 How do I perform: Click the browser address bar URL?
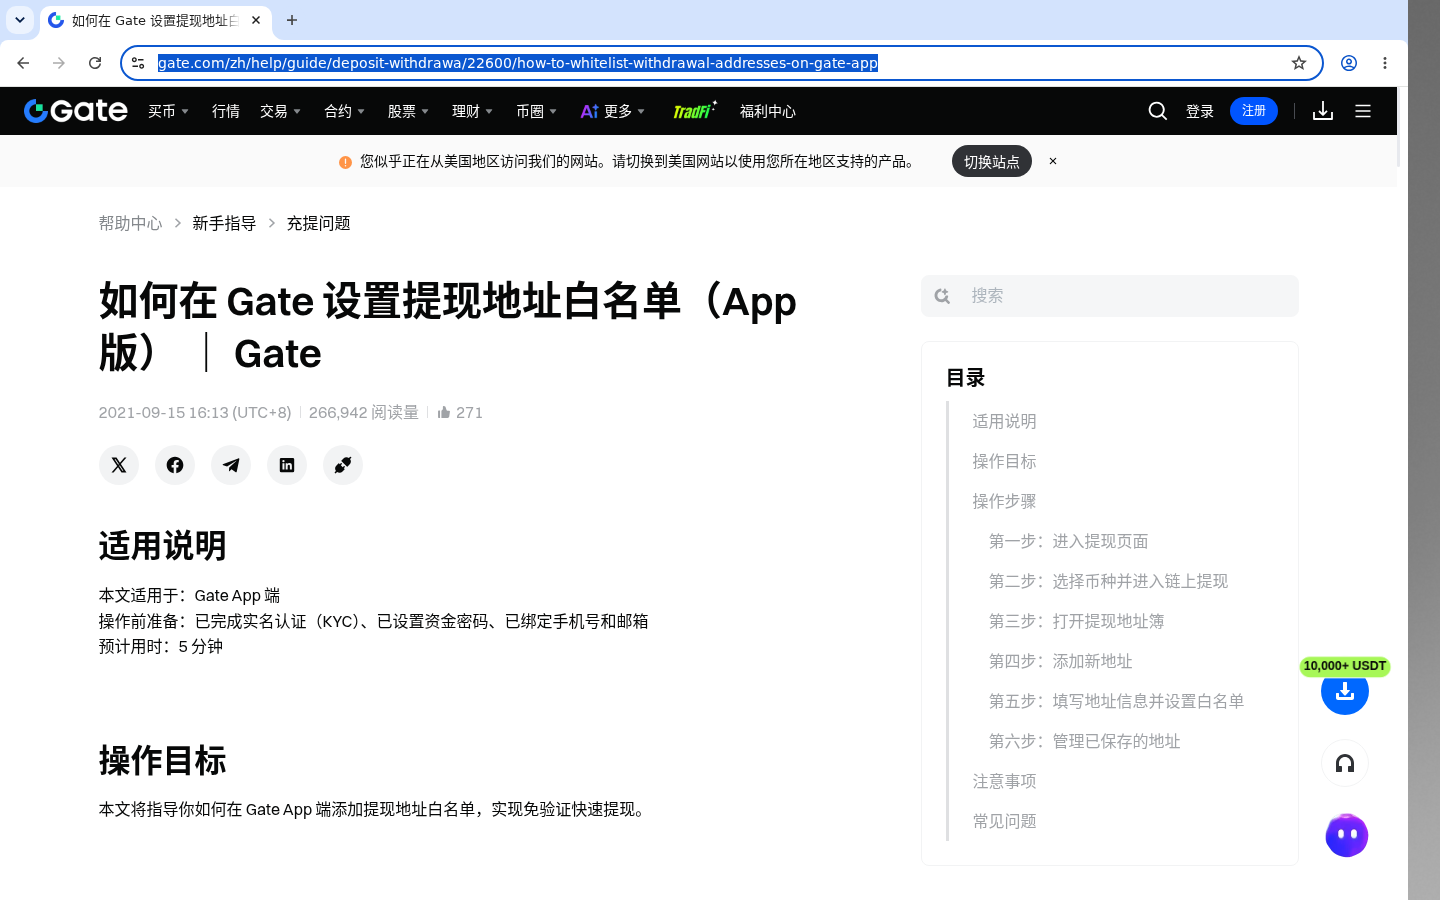click(517, 63)
